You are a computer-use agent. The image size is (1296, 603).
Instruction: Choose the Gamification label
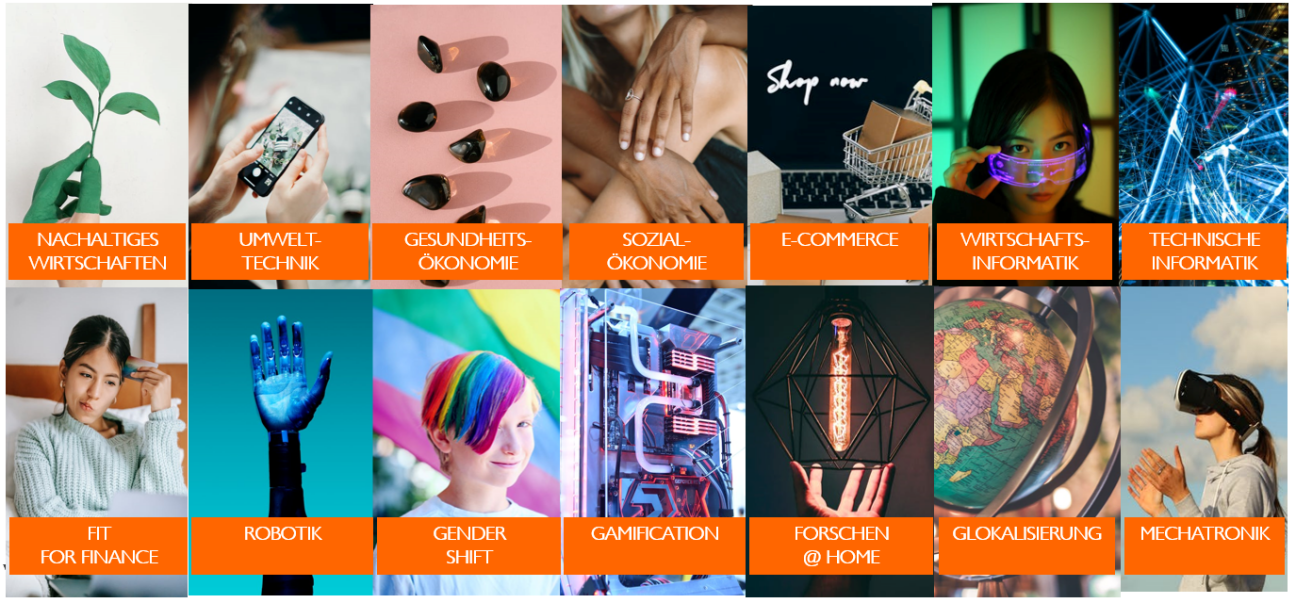(x=654, y=545)
